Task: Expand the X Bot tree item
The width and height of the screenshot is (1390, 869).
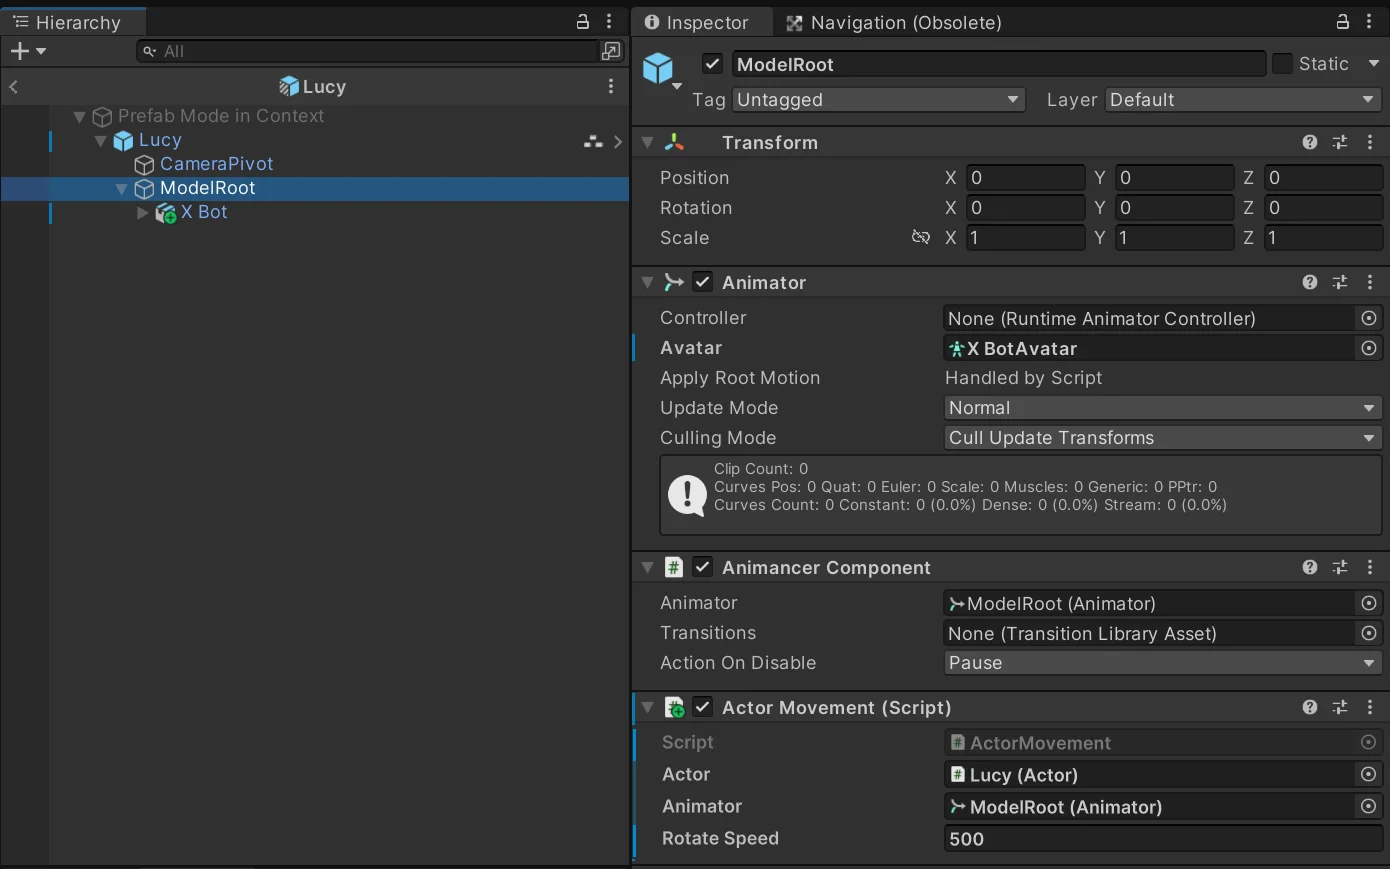Action: 143,213
